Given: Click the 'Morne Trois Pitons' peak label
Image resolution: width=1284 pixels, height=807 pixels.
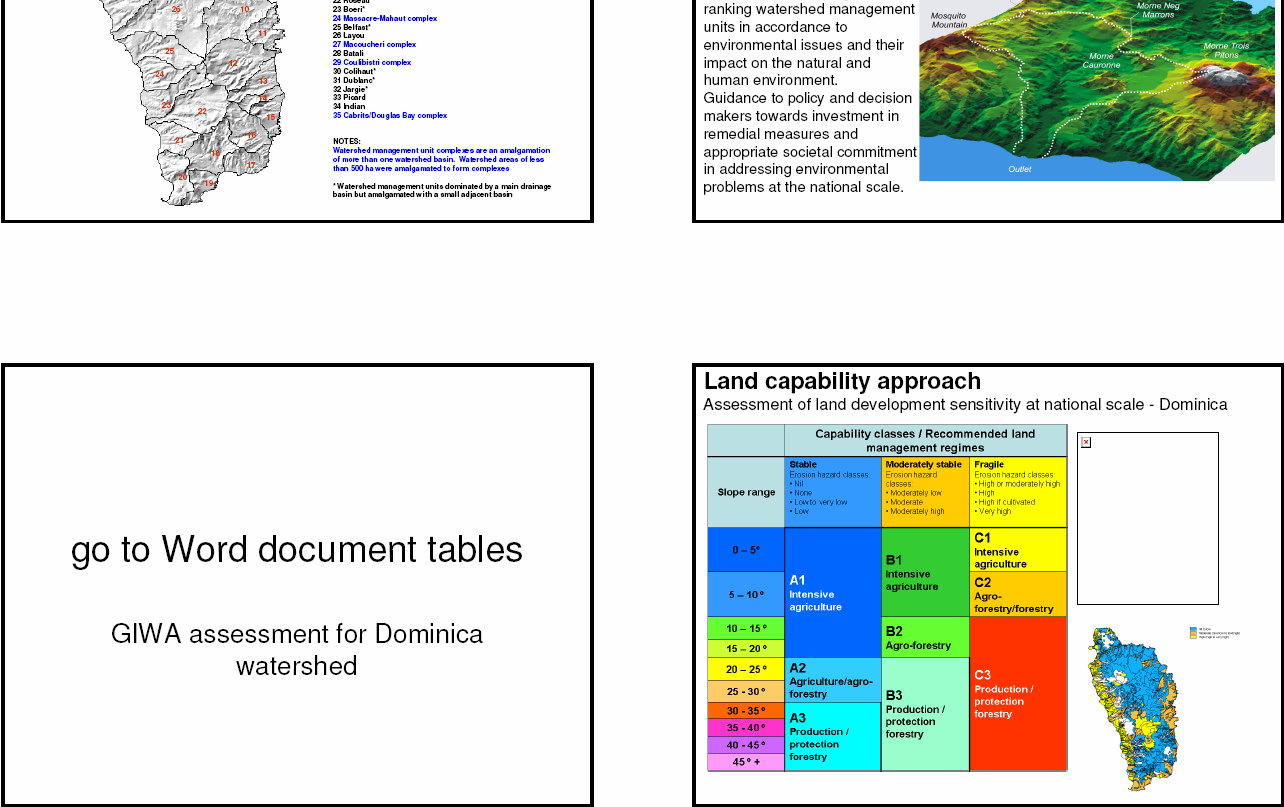Looking at the screenshot, I should (1226, 50).
